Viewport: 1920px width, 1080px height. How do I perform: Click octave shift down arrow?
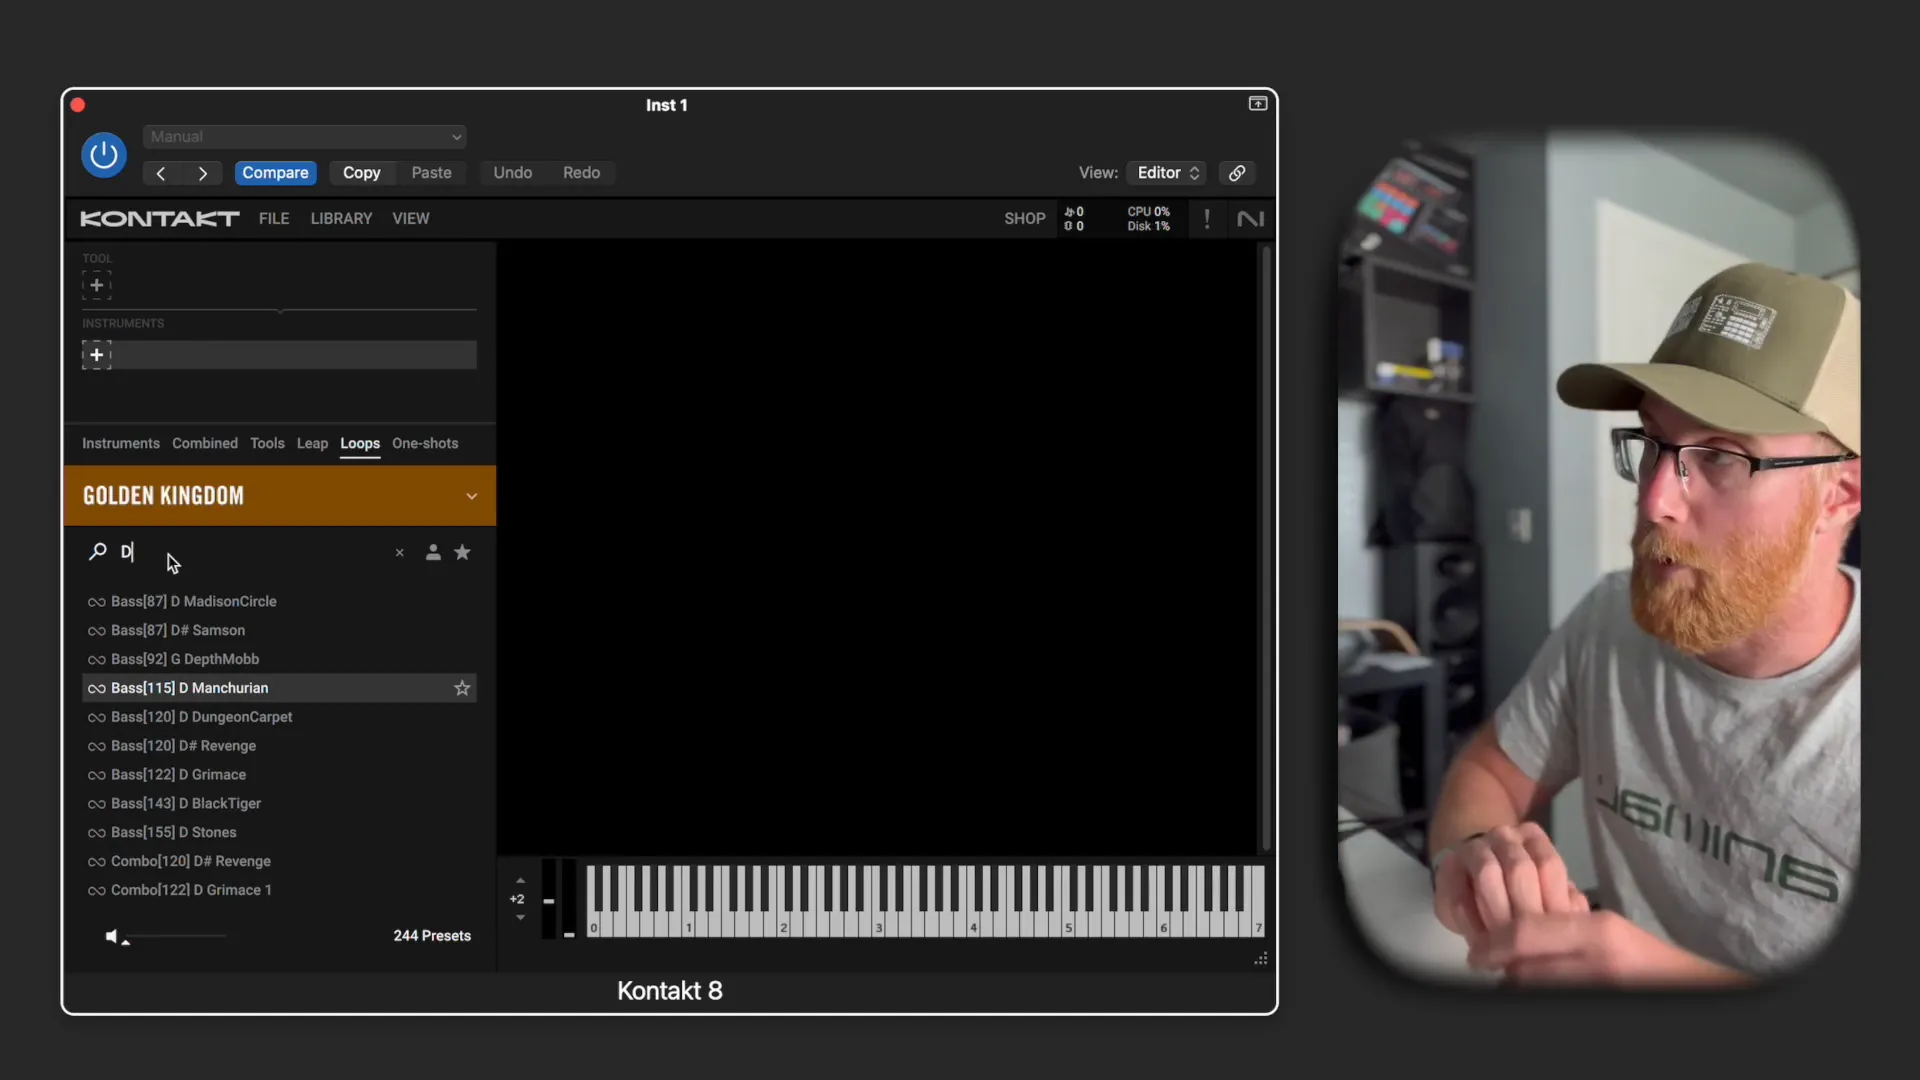[x=520, y=918]
